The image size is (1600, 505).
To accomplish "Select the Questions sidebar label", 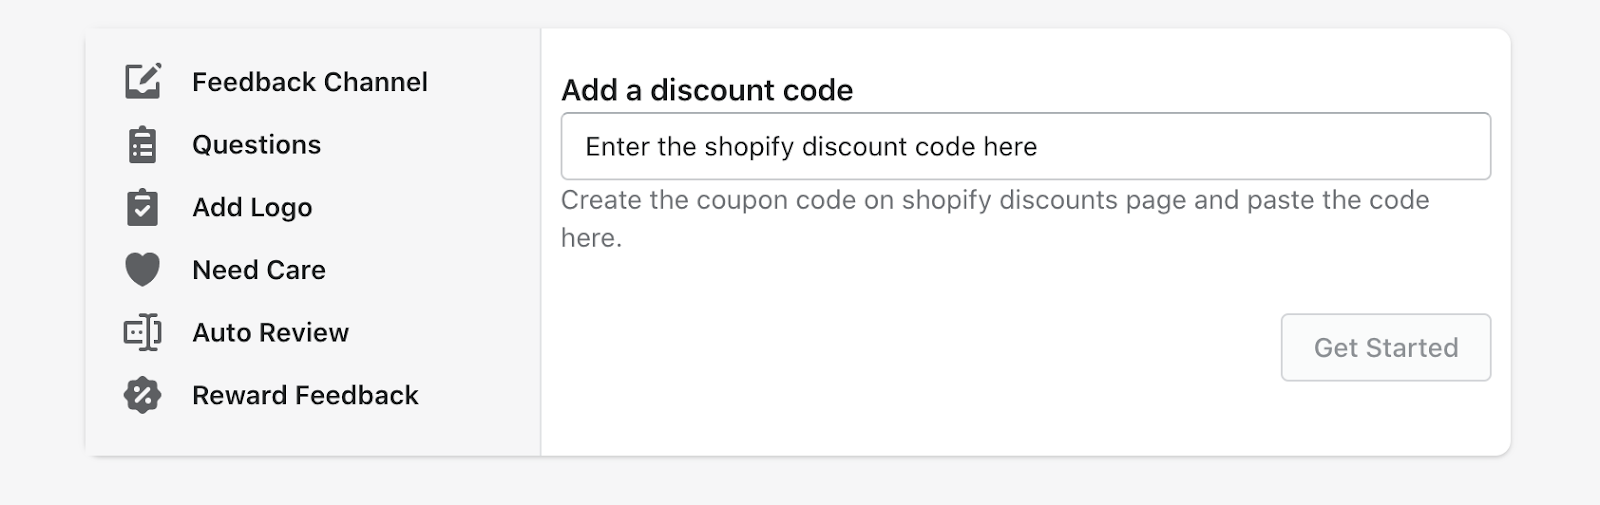I will [x=256, y=145].
